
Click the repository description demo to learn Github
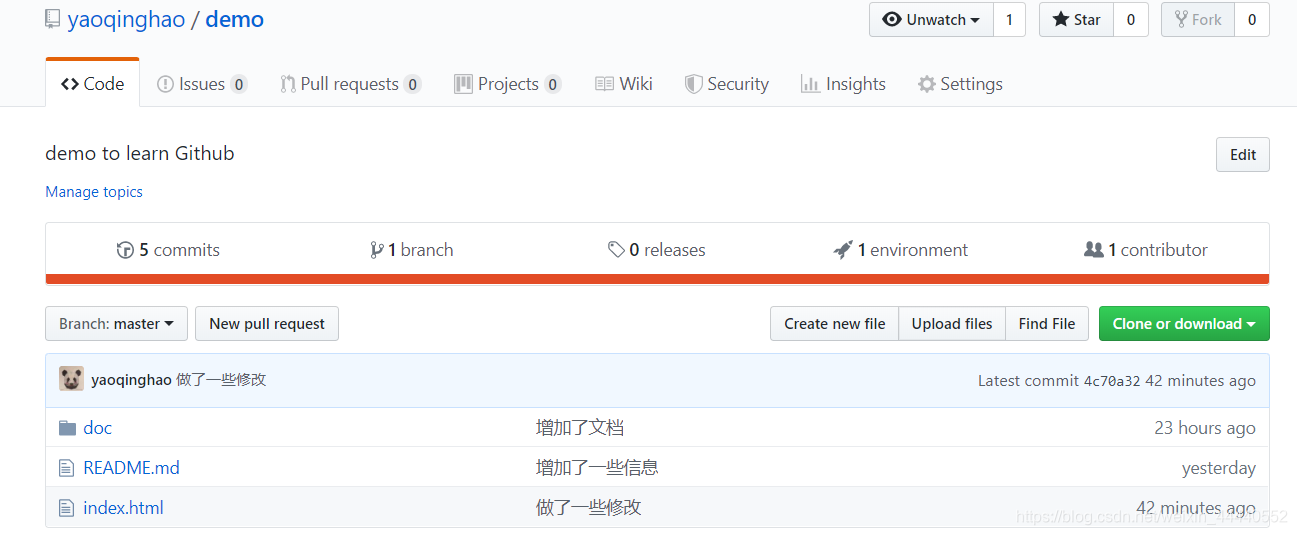[140, 153]
